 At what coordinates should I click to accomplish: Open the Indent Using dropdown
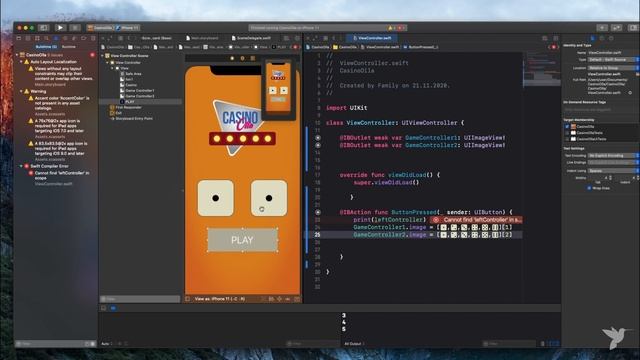click(613, 171)
